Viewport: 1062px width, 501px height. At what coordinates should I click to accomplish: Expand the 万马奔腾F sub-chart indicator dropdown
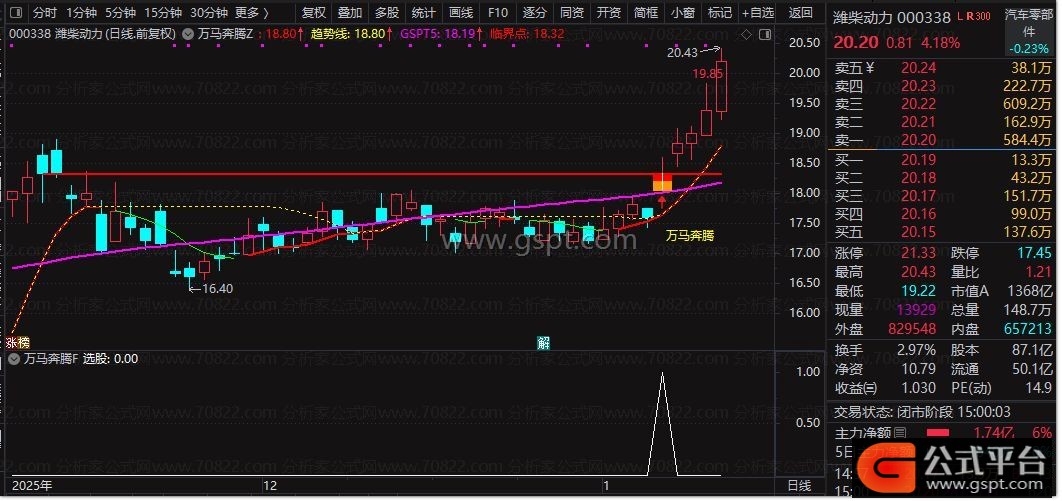(x=13, y=358)
